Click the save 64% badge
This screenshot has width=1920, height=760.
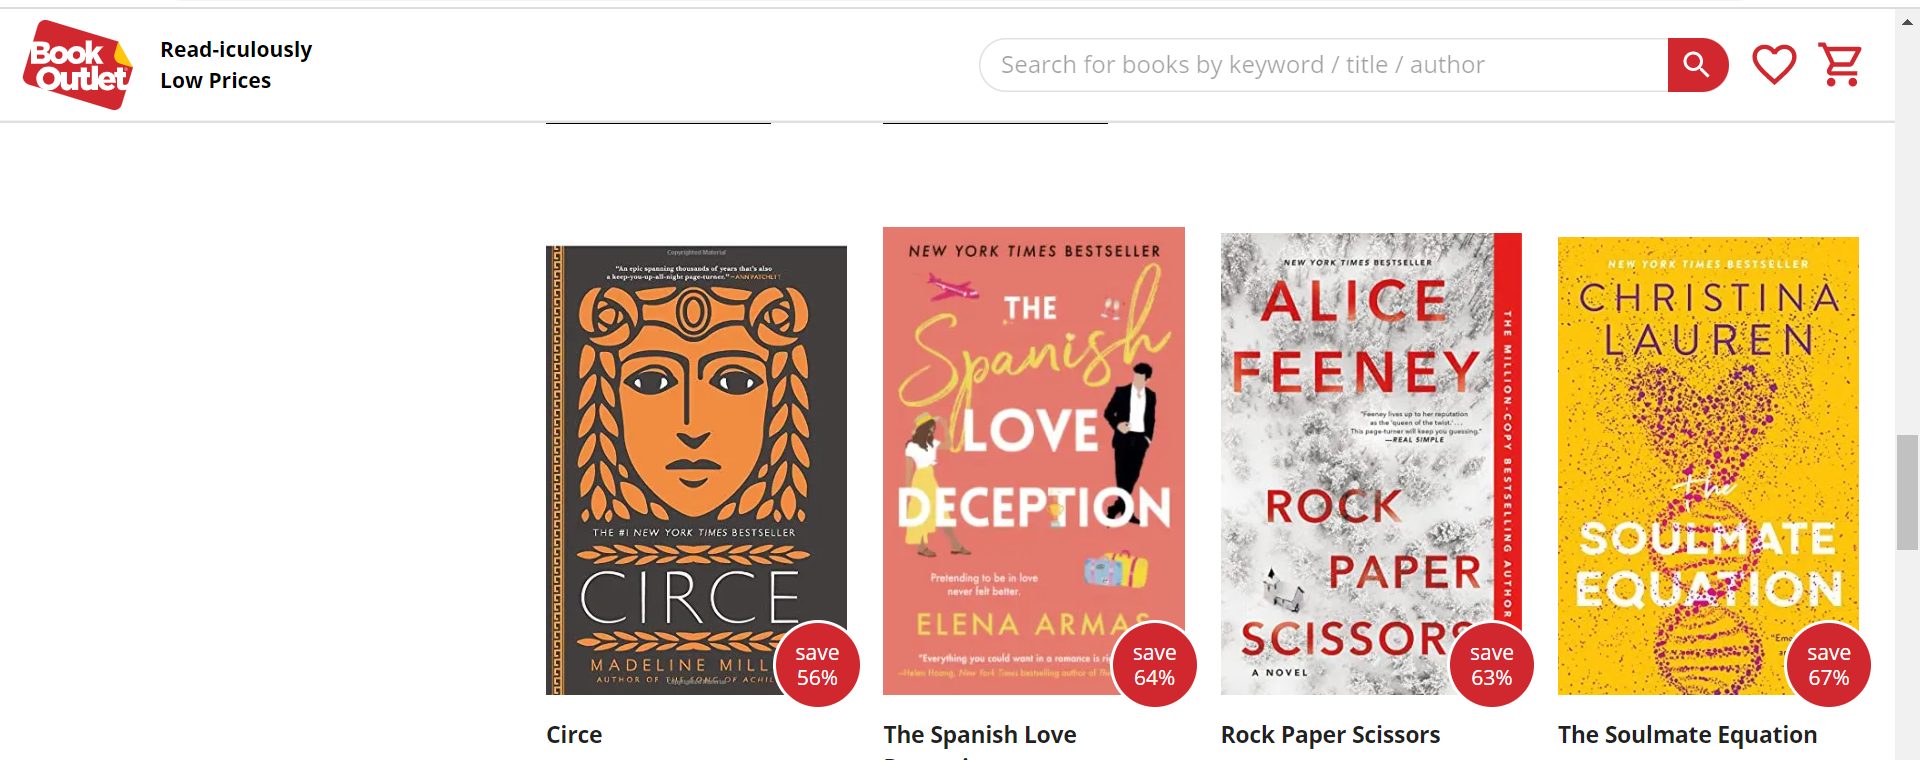pos(1154,665)
